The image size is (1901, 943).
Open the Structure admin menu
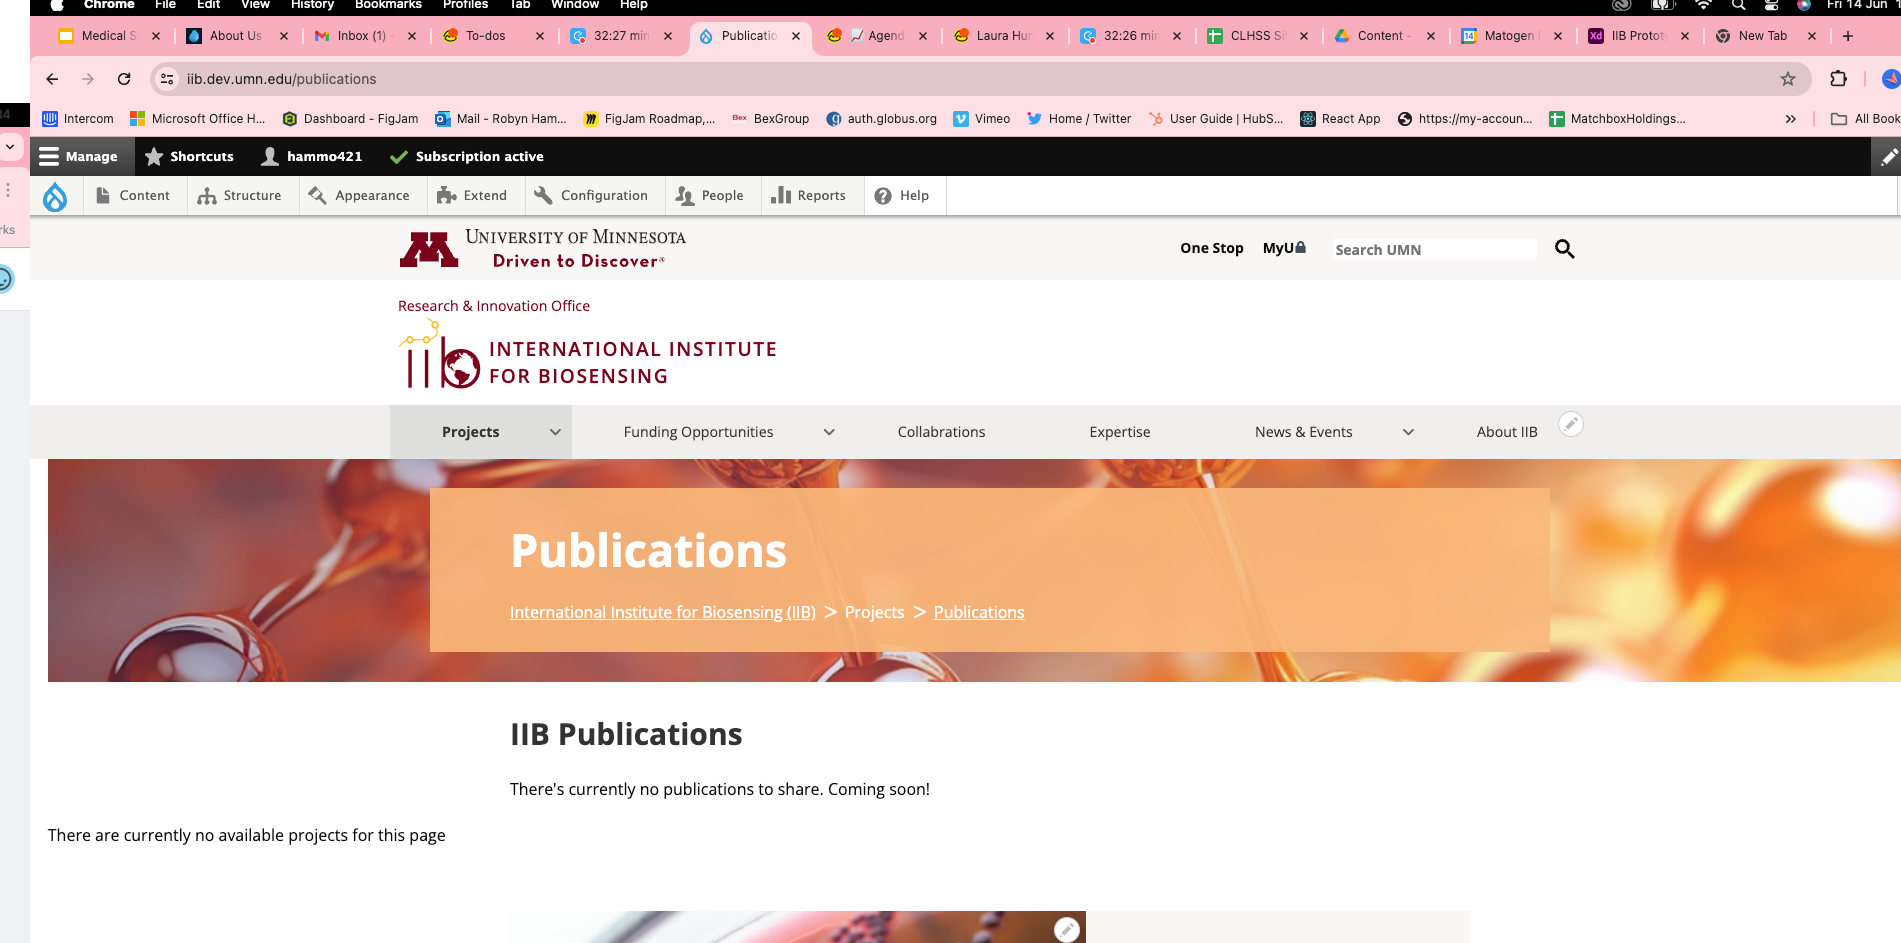(240, 196)
